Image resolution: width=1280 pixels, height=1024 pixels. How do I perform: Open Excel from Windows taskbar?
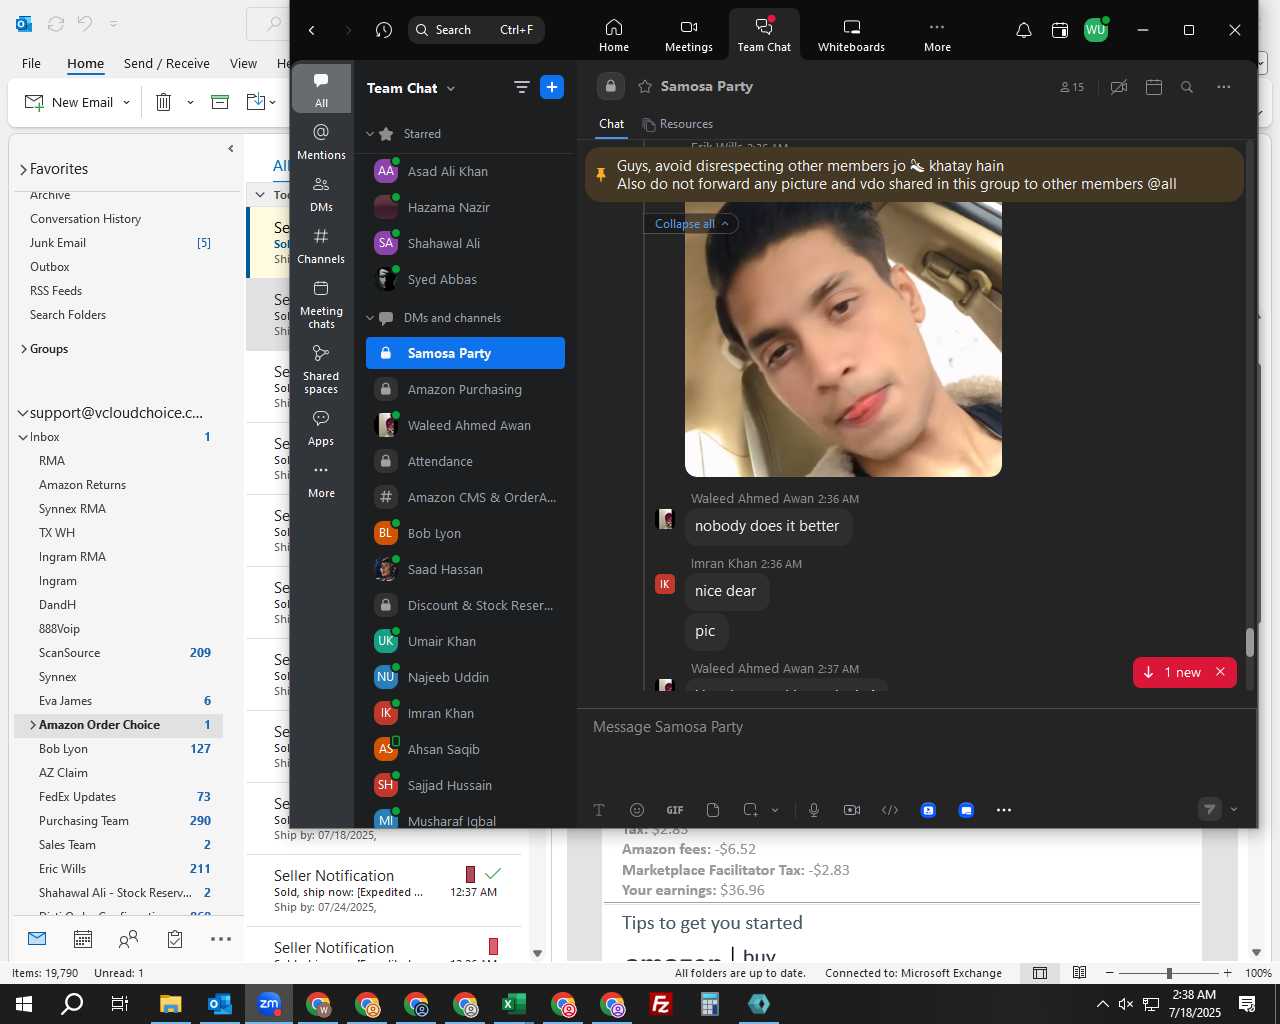pos(513,1004)
